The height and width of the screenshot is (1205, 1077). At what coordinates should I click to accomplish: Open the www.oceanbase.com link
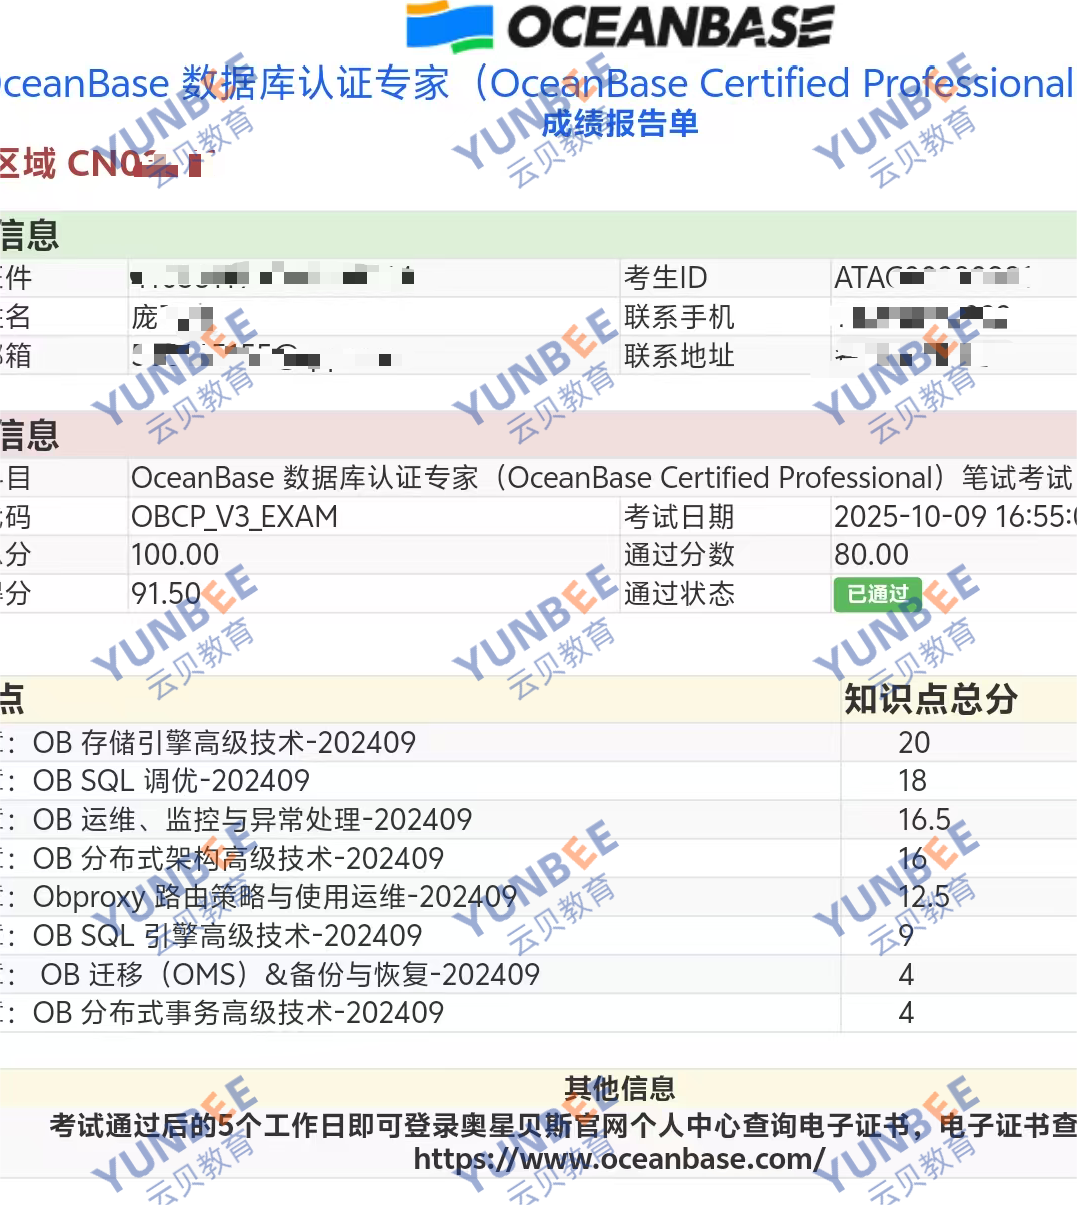click(619, 1159)
